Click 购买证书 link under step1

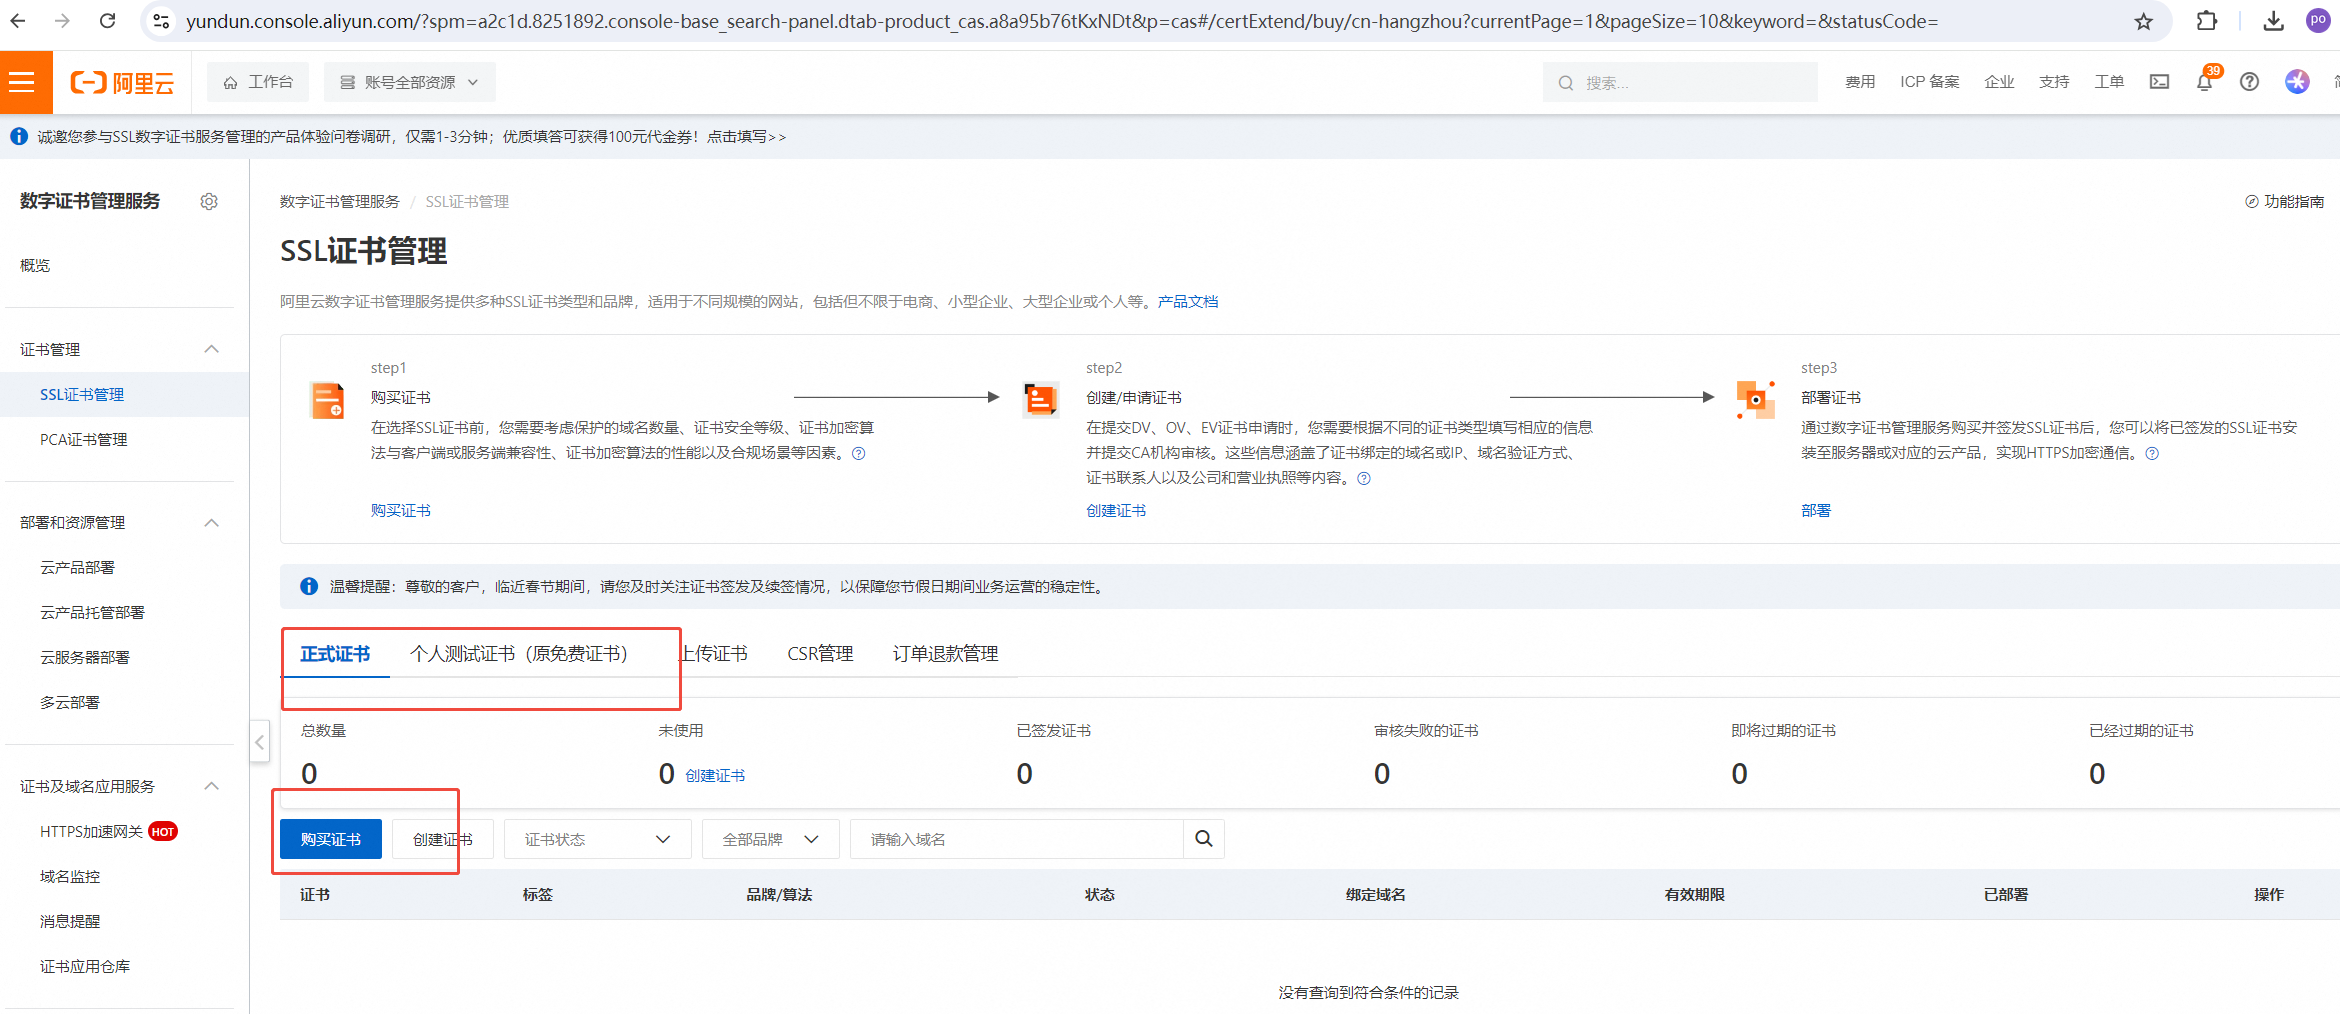coord(401,511)
